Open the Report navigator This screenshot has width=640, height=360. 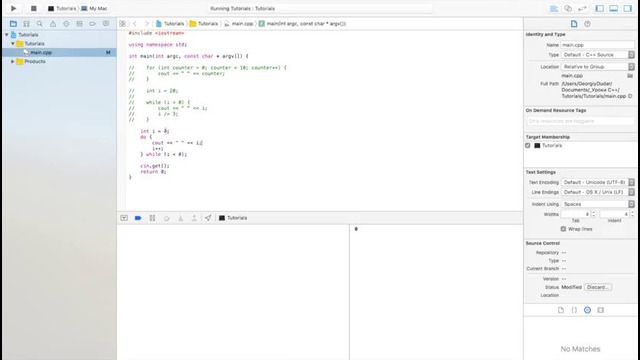pyautogui.click(x=106, y=24)
